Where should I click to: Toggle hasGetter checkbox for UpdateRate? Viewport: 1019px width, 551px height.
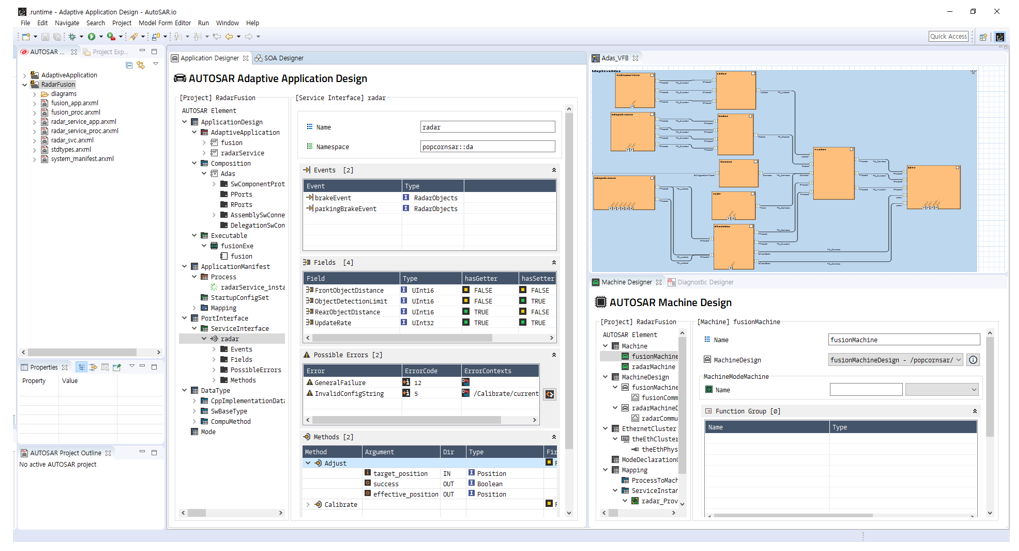click(466, 323)
